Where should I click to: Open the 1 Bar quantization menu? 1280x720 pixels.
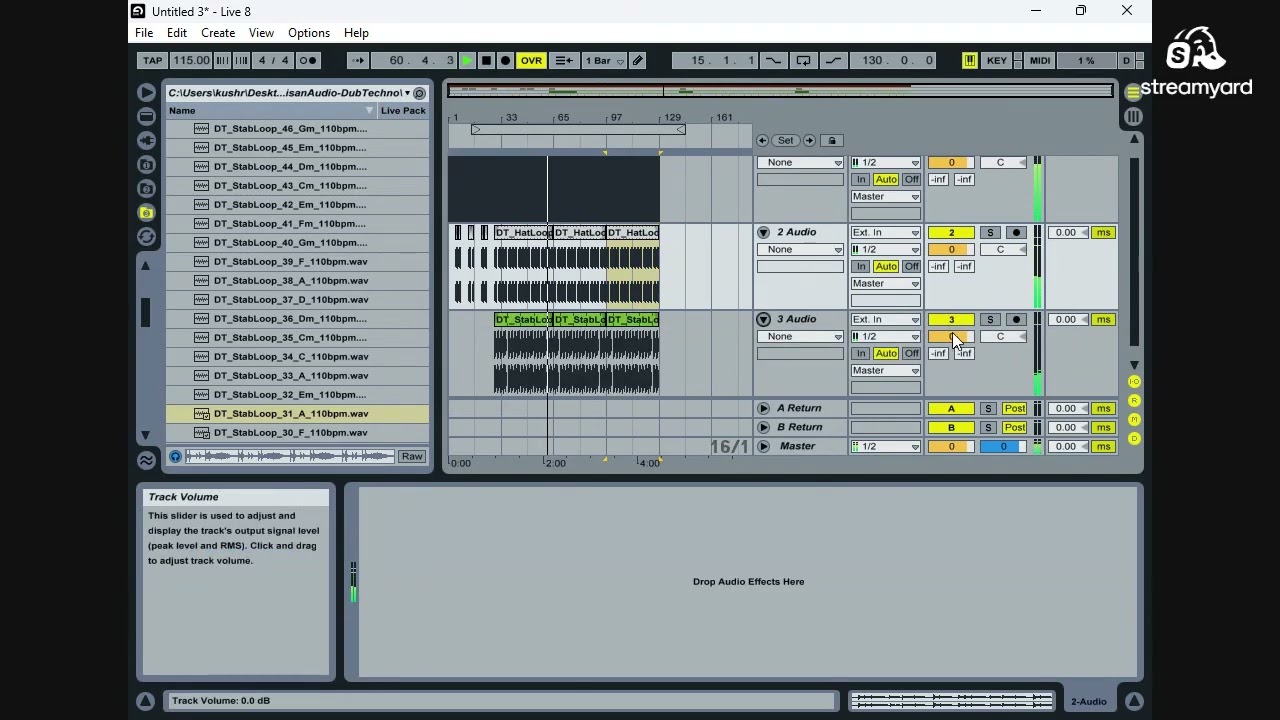point(604,61)
